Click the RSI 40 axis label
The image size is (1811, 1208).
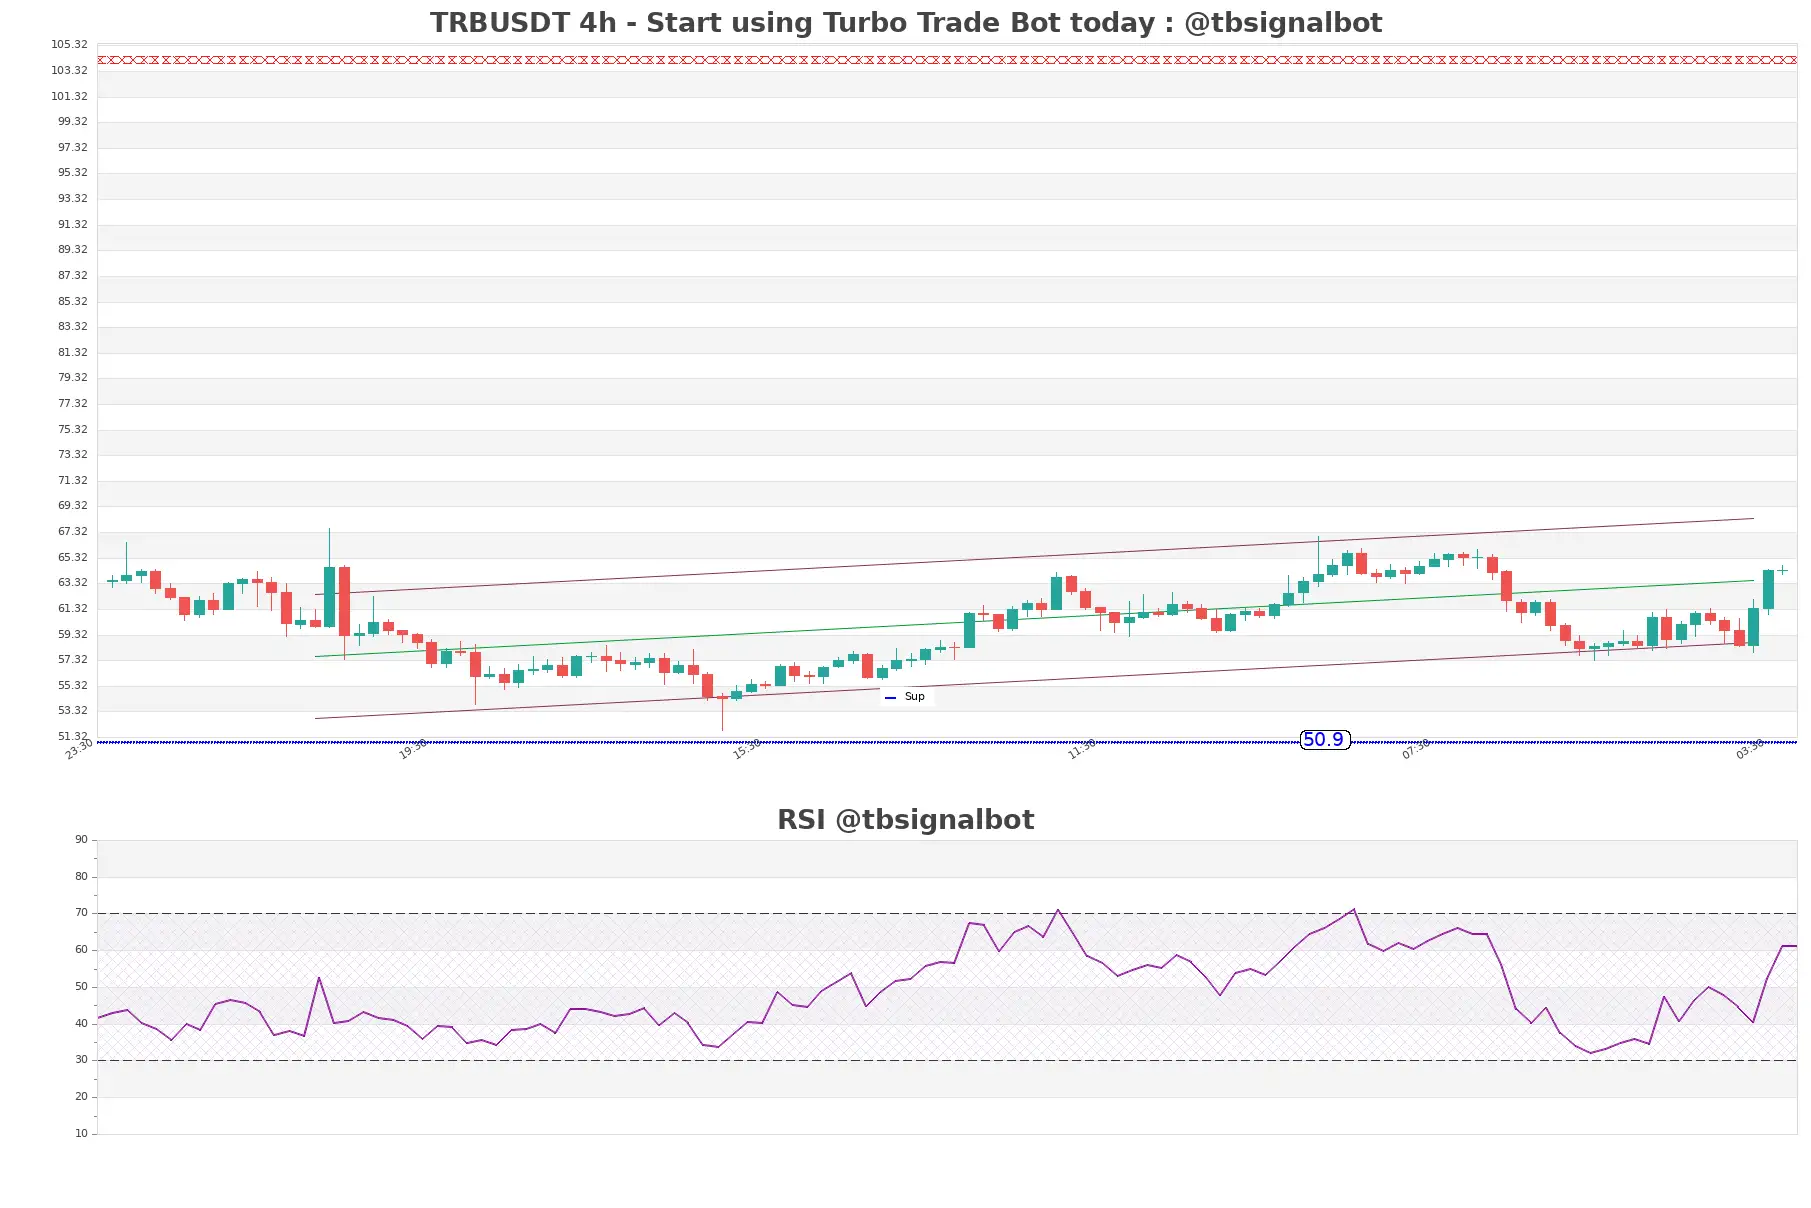pos(82,1024)
